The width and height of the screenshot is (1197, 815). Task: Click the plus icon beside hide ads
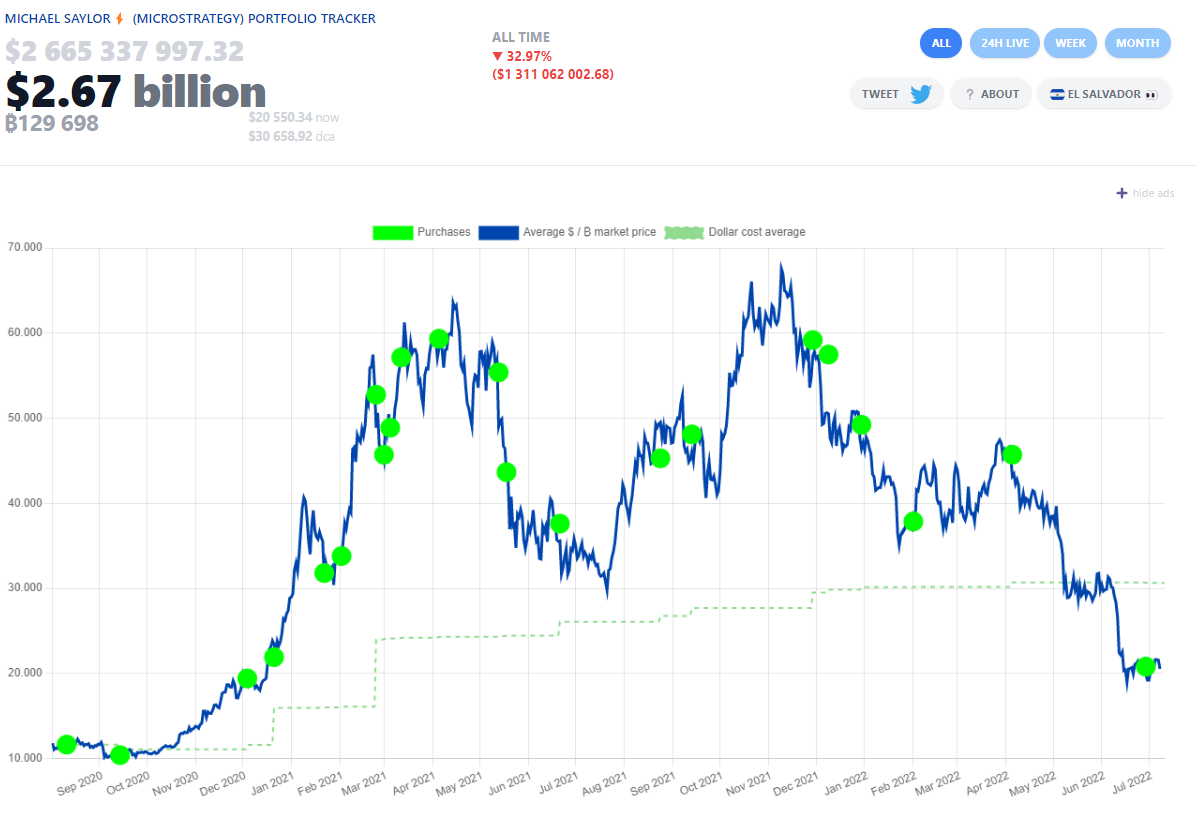tap(1121, 193)
